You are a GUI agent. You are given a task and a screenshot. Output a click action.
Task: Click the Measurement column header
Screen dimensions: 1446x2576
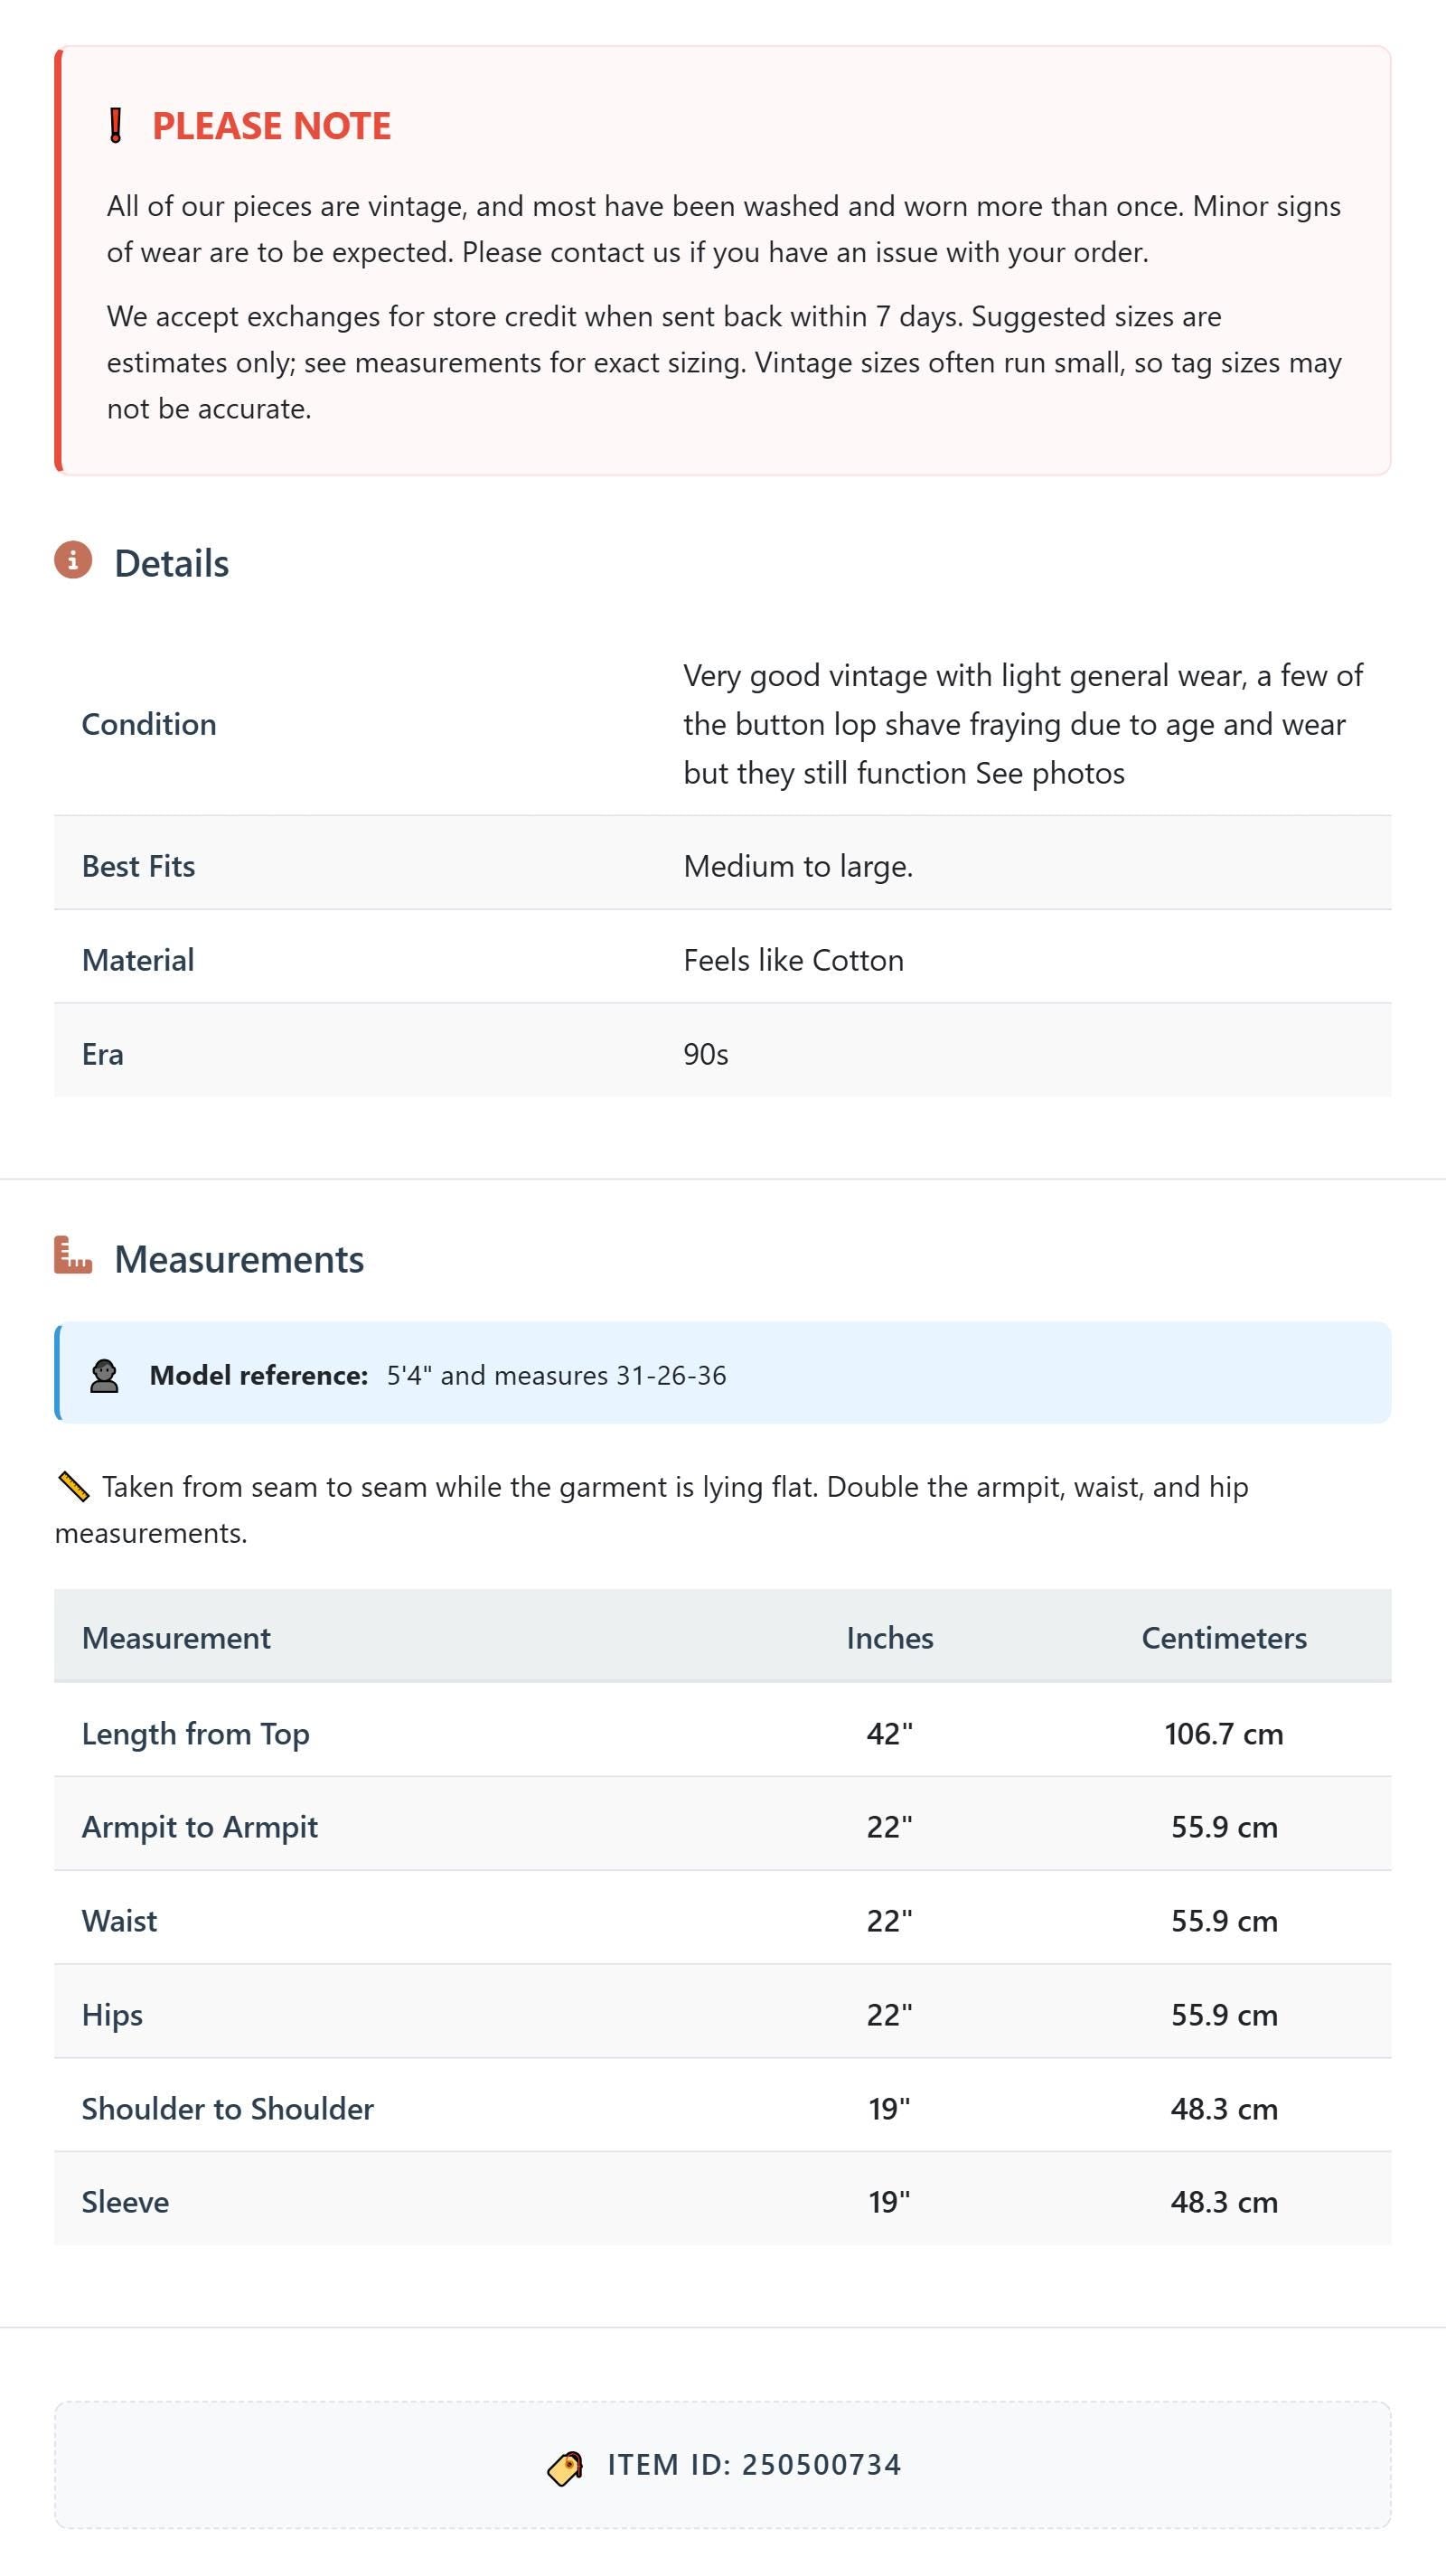click(176, 1638)
